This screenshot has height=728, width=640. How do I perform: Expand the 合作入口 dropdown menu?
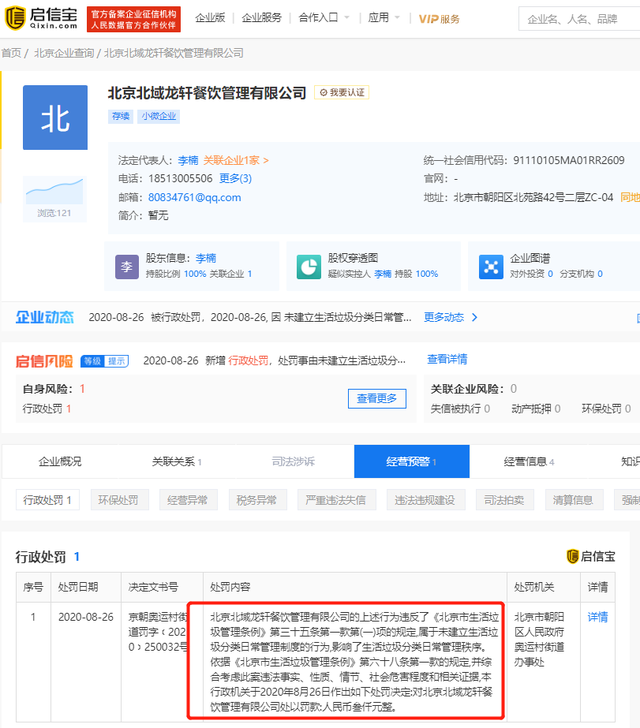point(322,18)
